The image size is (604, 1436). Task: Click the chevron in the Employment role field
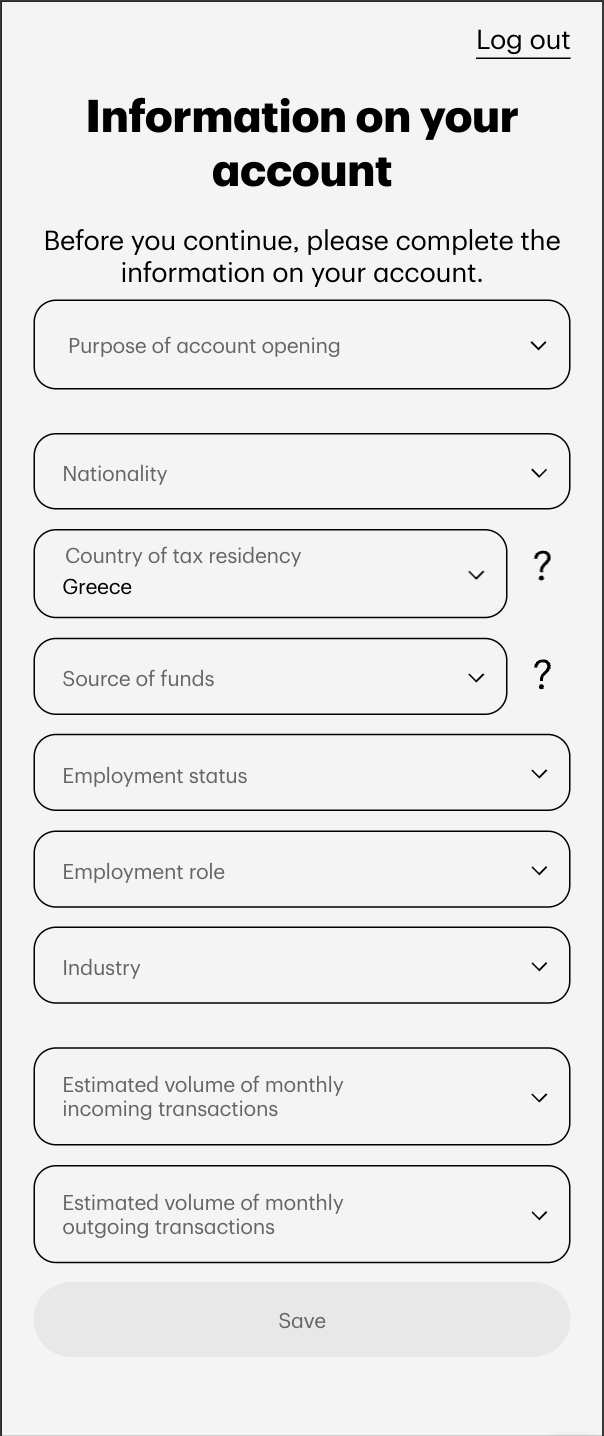539,871
